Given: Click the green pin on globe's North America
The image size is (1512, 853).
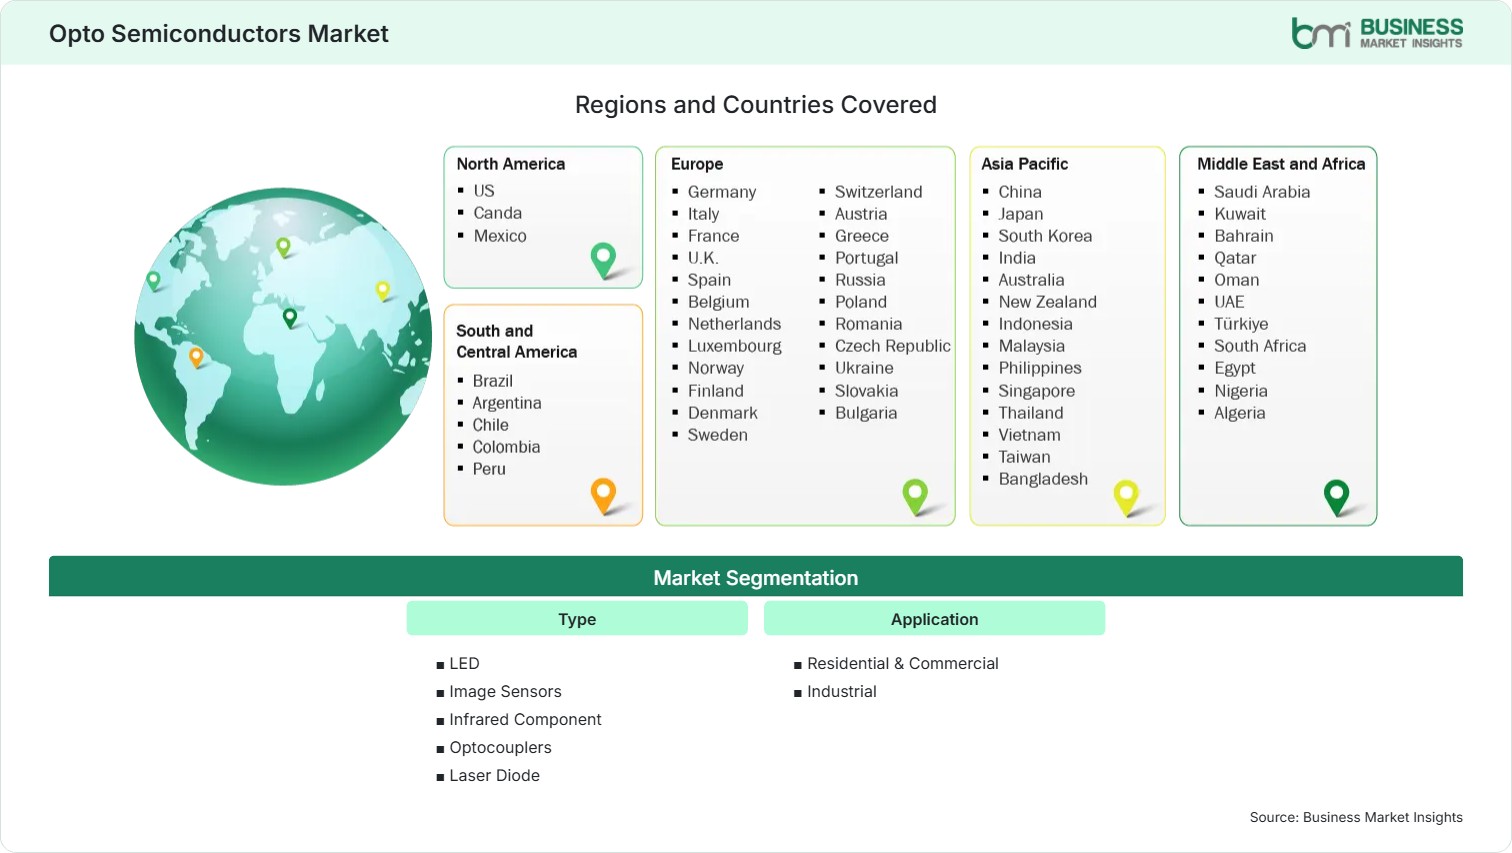Looking at the screenshot, I should pyautogui.click(x=153, y=281).
